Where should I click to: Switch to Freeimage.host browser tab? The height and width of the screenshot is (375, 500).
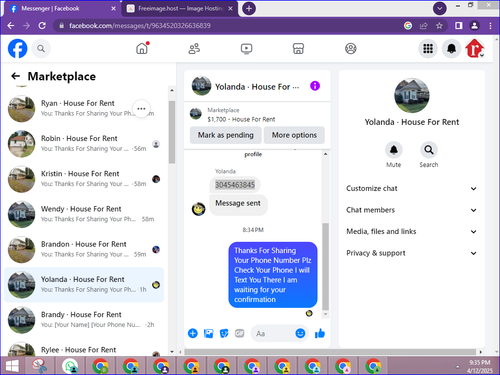(x=180, y=9)
